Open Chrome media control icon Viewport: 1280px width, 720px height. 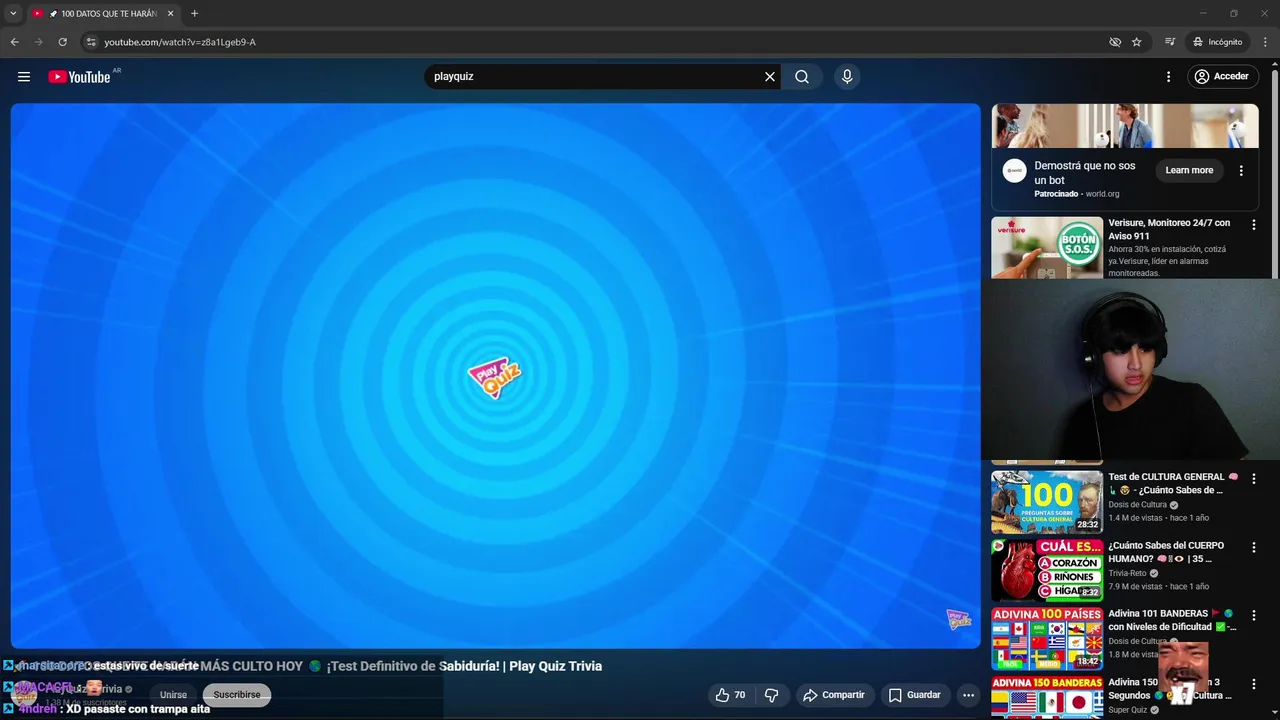(1170, 42)
